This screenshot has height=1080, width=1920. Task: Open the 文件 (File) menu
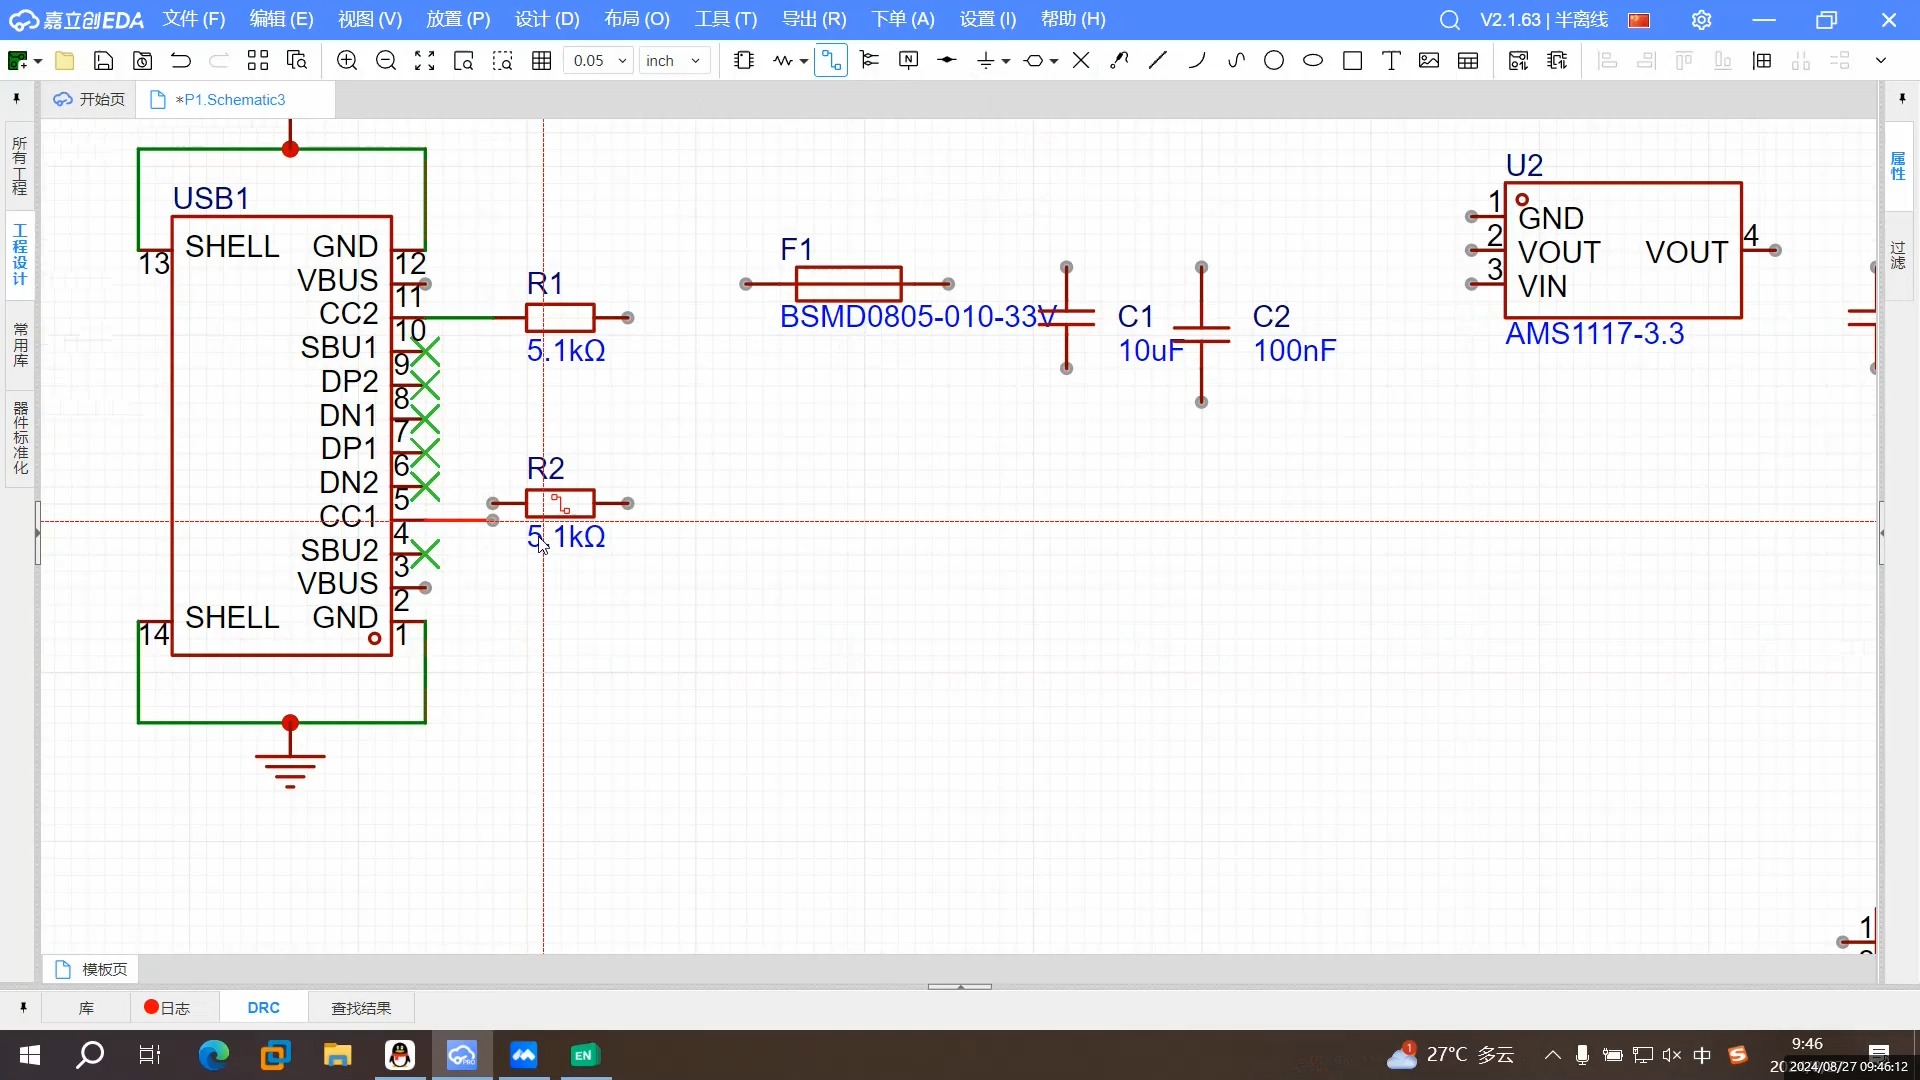(193, 18)
